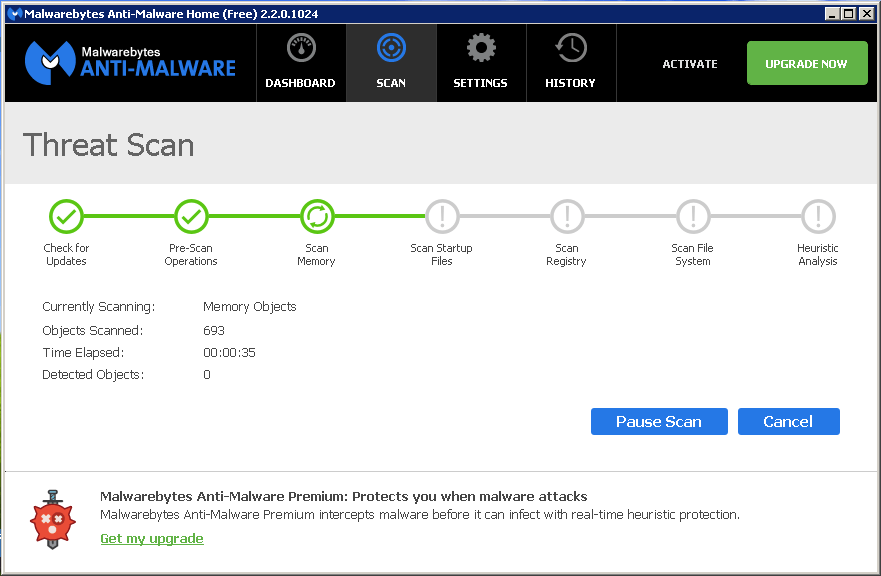Viewport: 881px width, 576px height.
Task: Click the detected objects value 0
Action: click(207, 375)
